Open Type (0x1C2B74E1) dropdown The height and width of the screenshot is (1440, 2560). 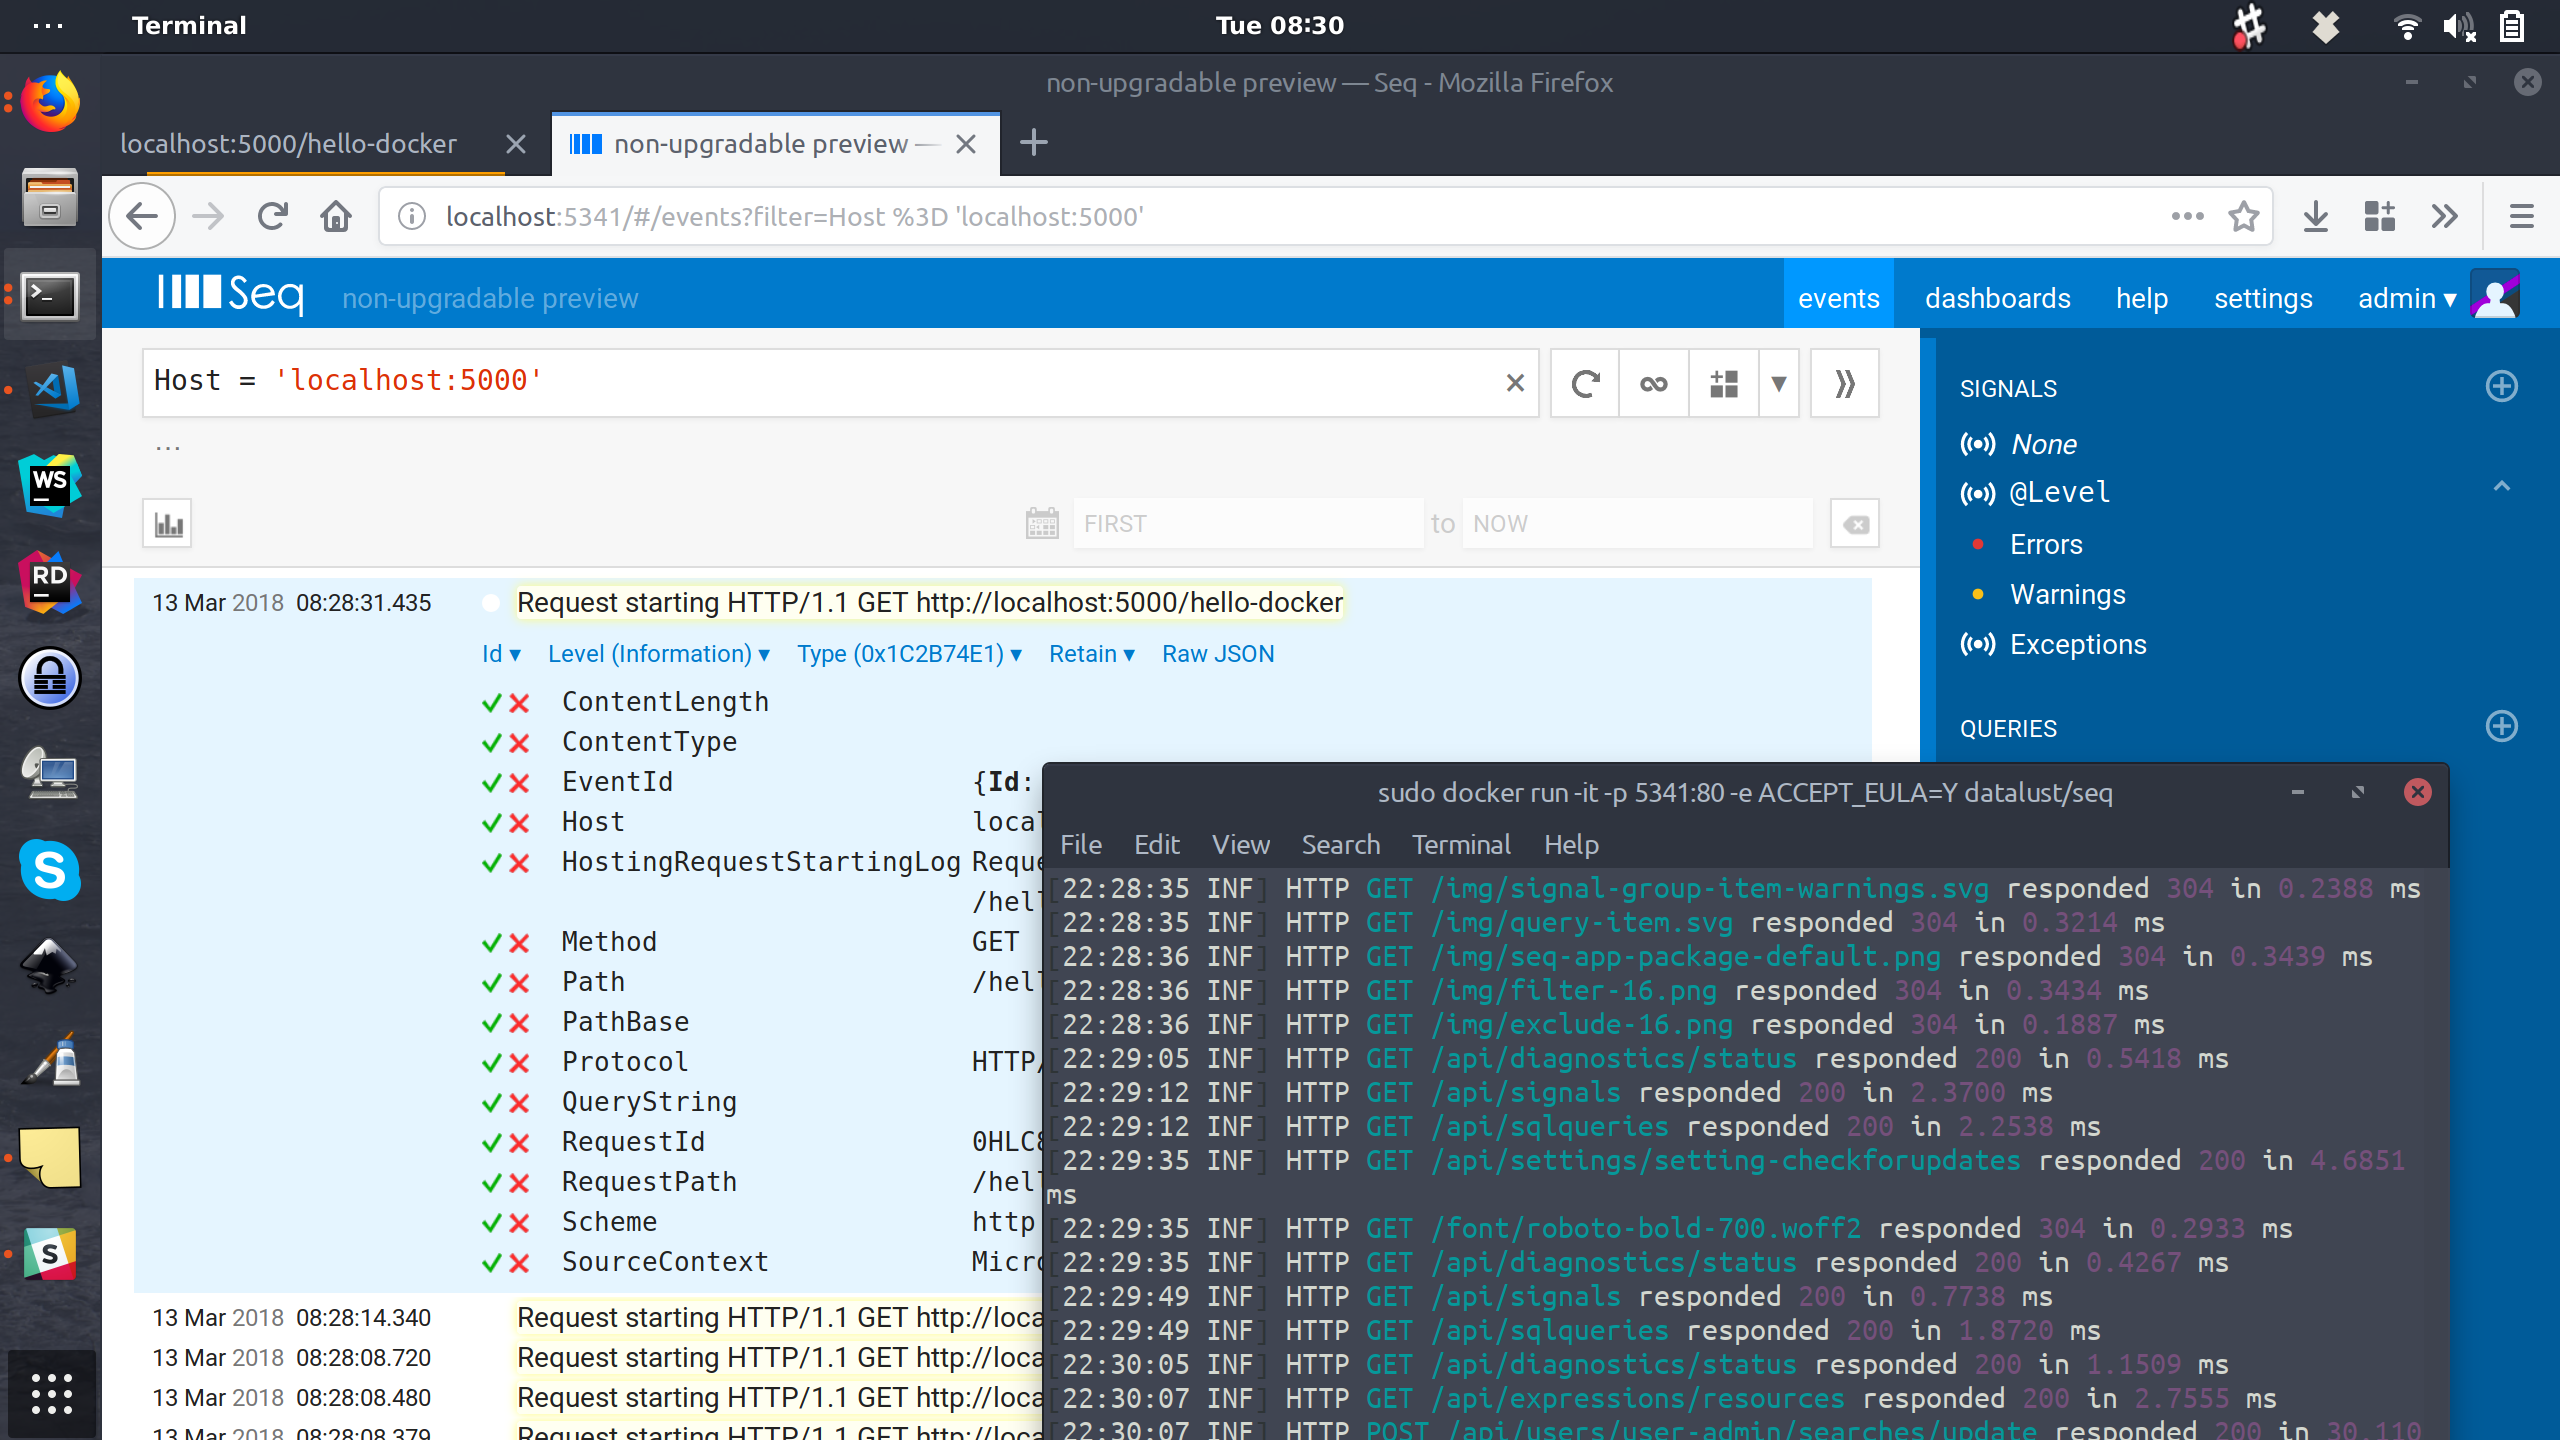tap(909, 653)
